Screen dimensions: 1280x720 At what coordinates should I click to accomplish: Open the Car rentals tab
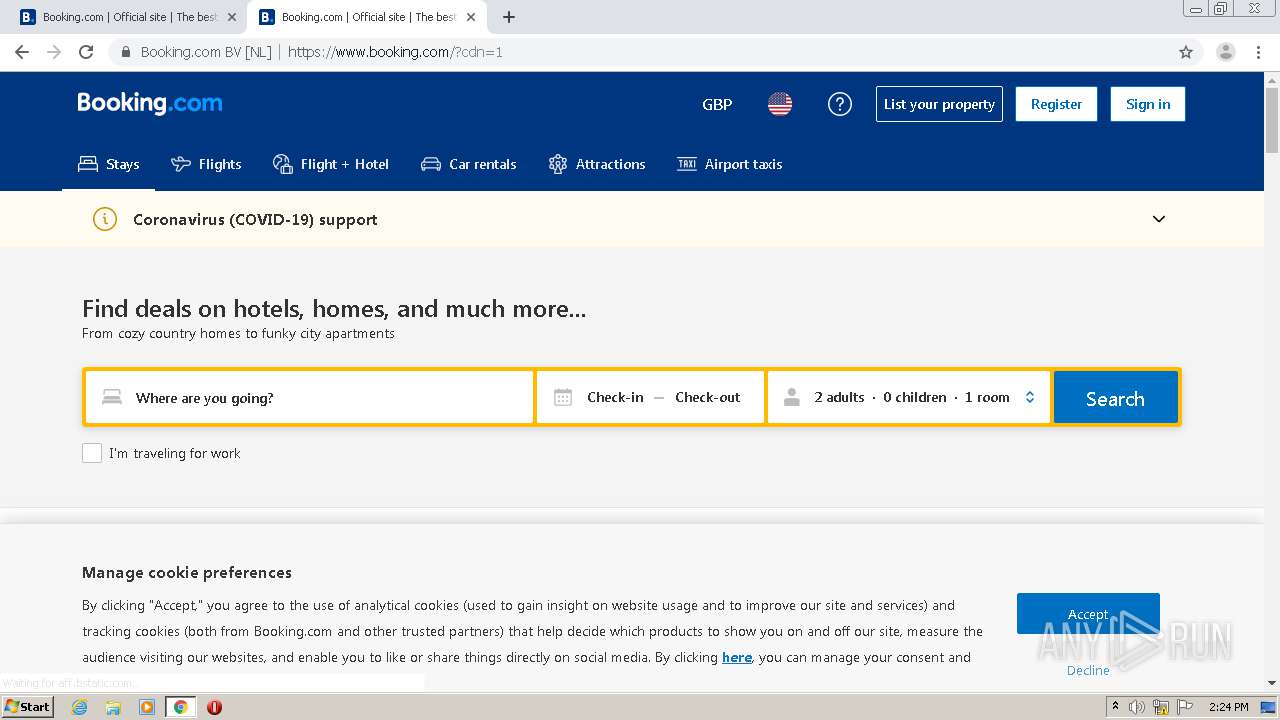point(469,164)
